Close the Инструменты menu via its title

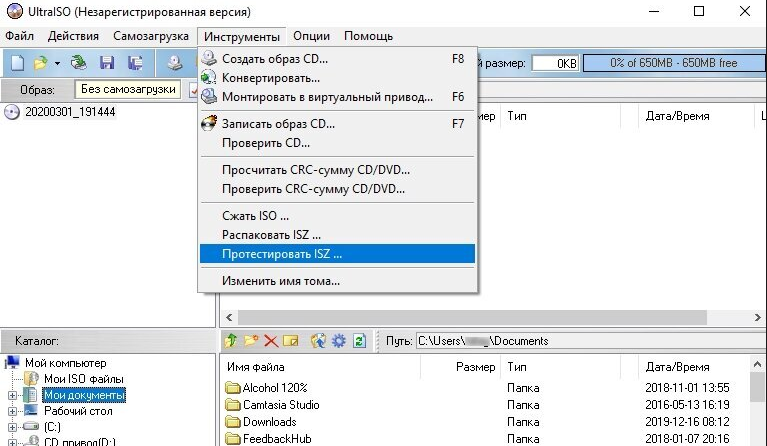click(x=242, y=37)
